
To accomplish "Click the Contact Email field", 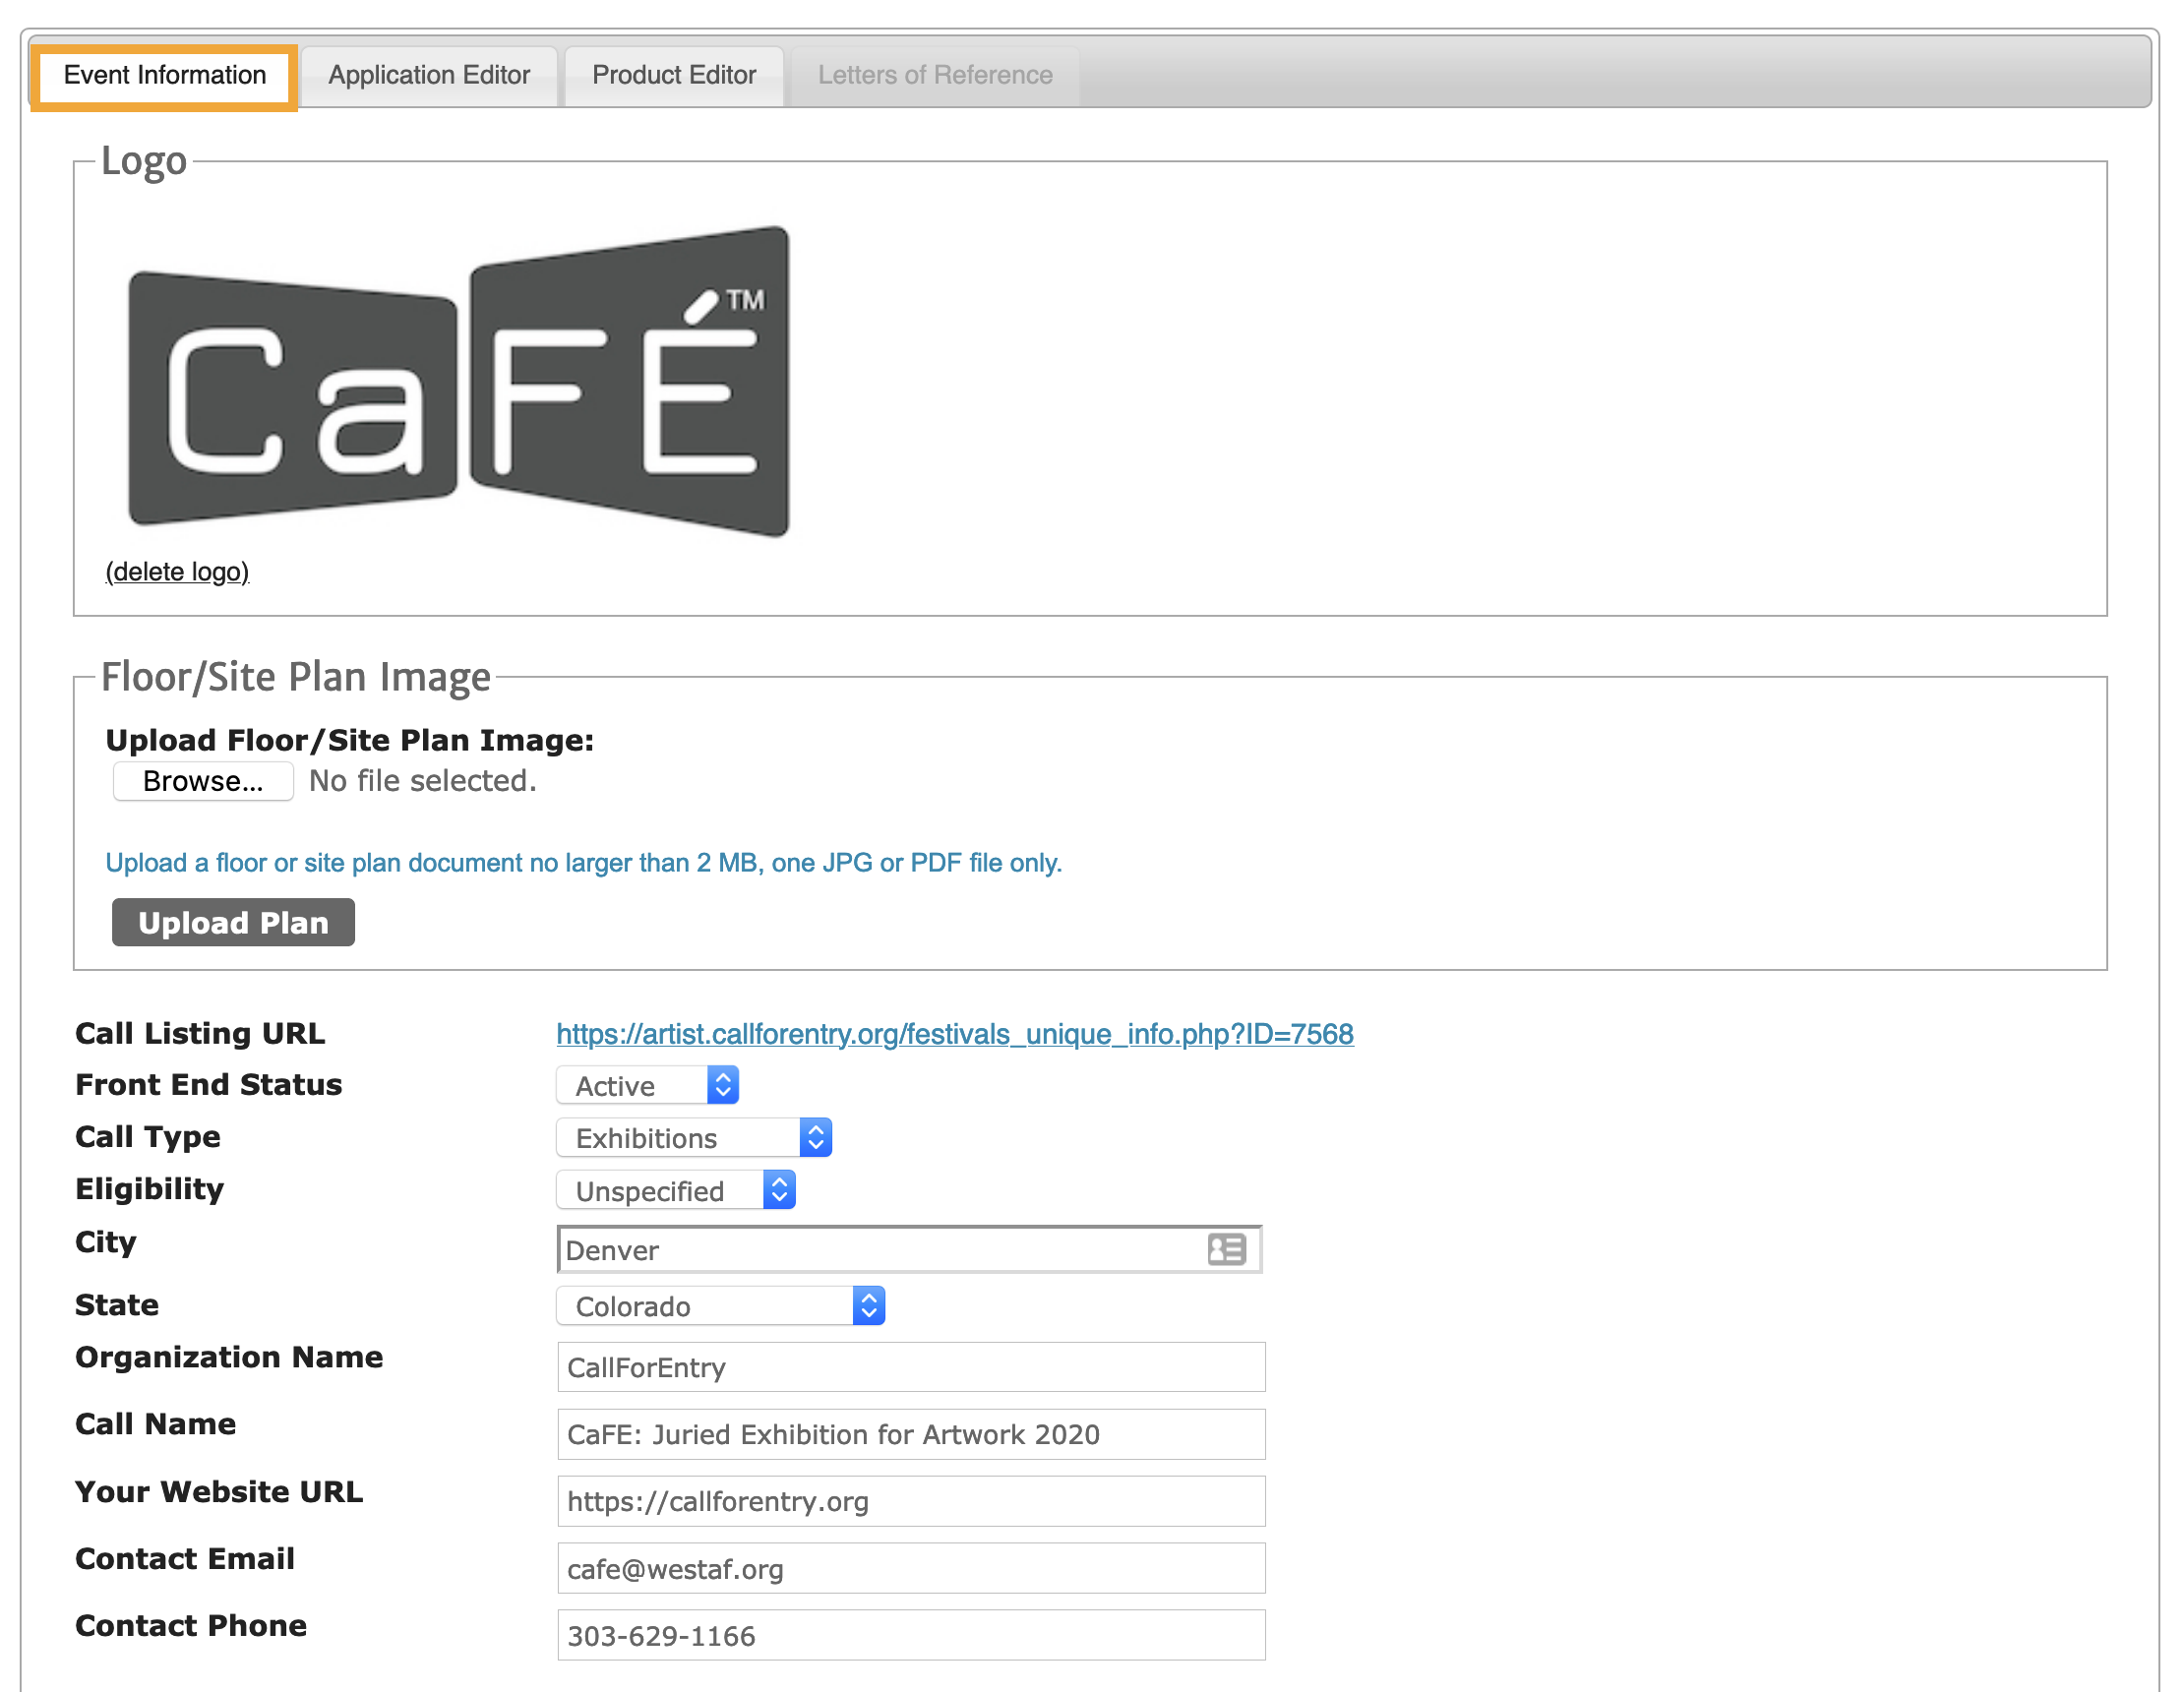I will [x=911, y=1570].
